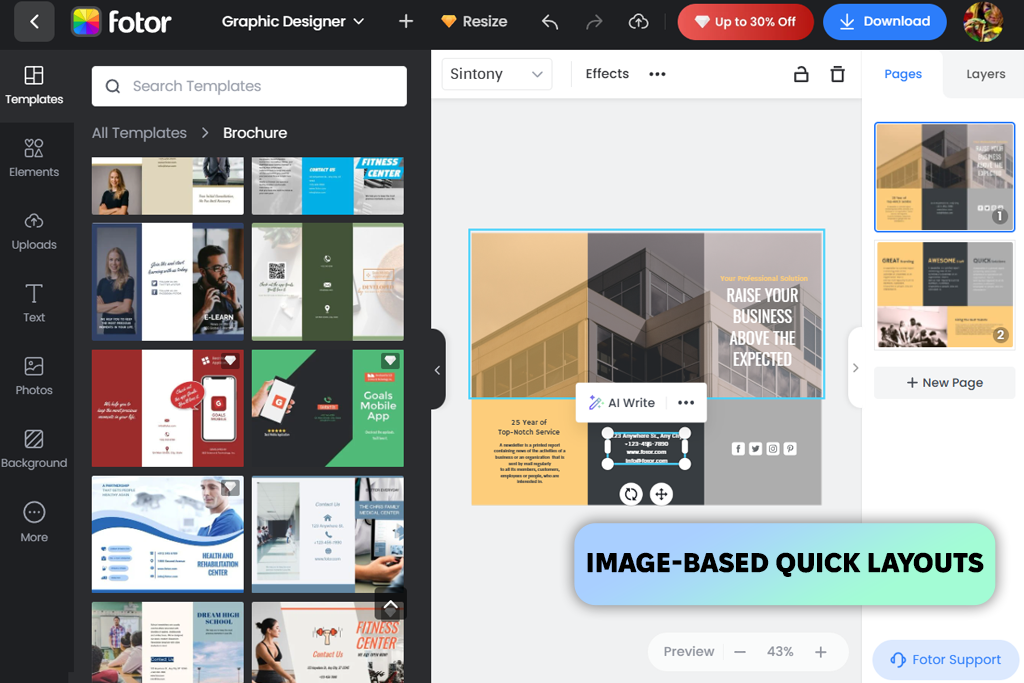Delete the selected element with trash icon
Screen dimensions: 1024x683
click(837, 74)
